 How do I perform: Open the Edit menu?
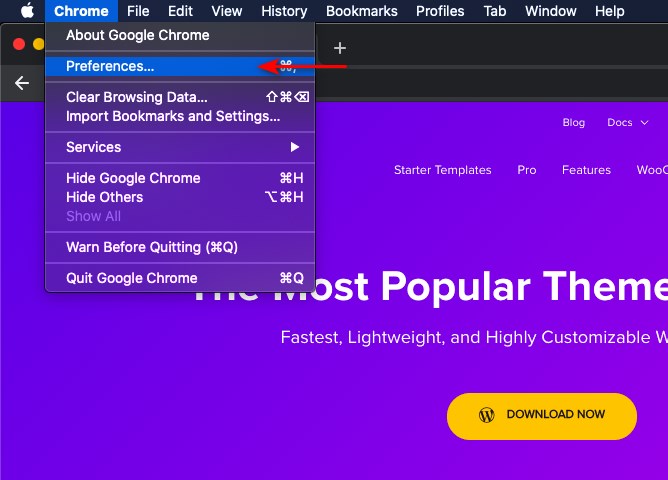click(180, 11)
